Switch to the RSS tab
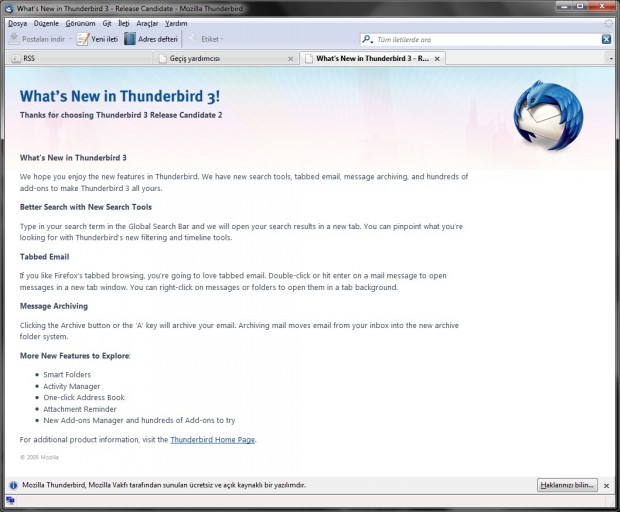The image size is (620, 512). [79, 59]
